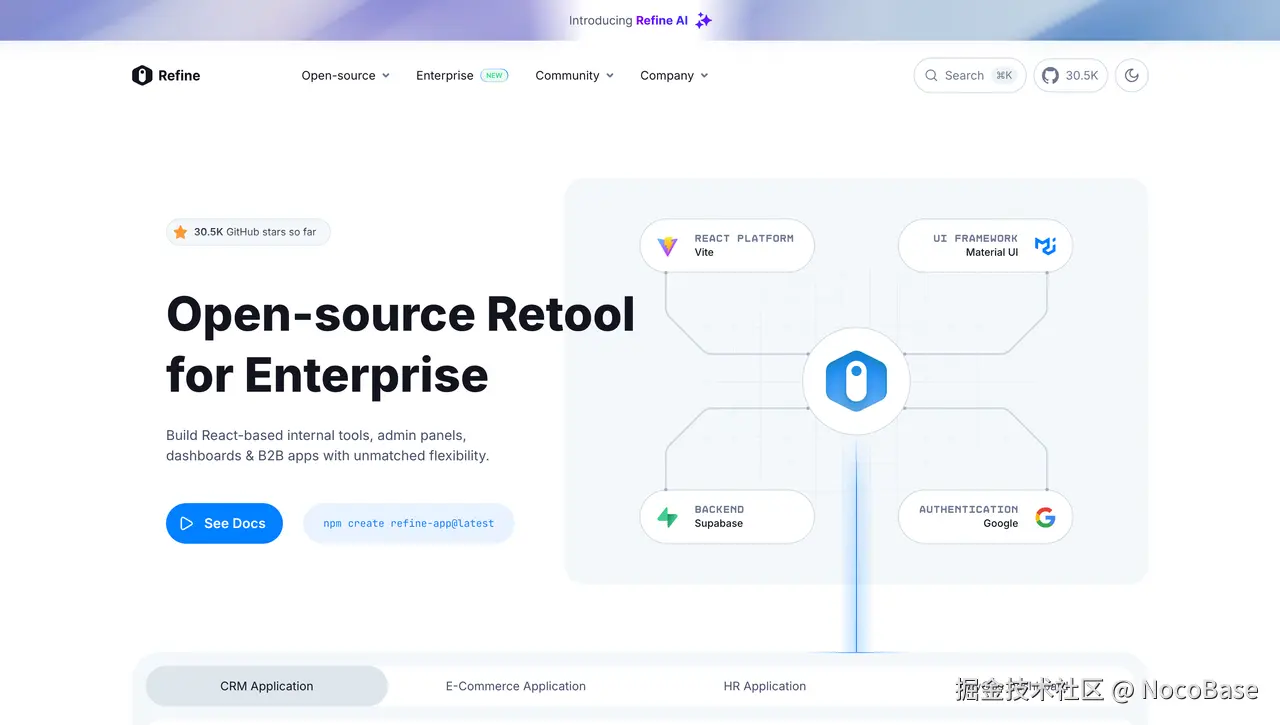
Task: Select the Backend Supabase card
Action: 727,517
